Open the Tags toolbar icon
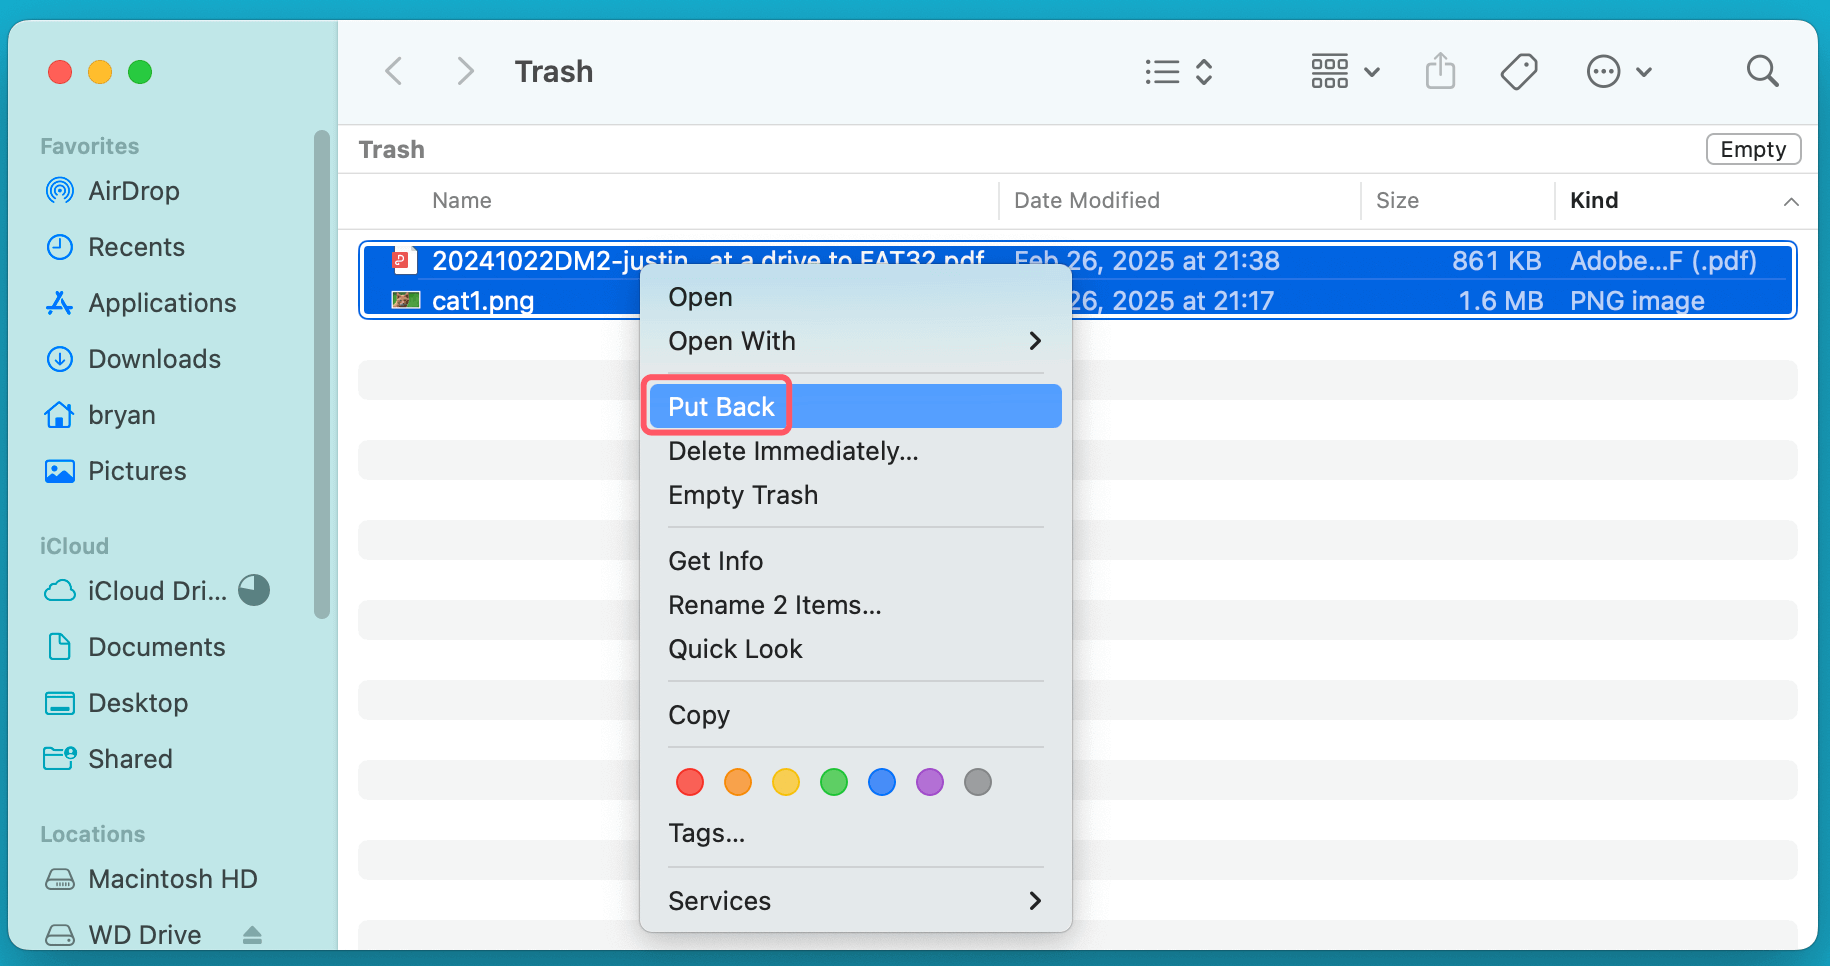Image resolution: width=1830 pixels, height=966 pixels. click(1519, 71)
